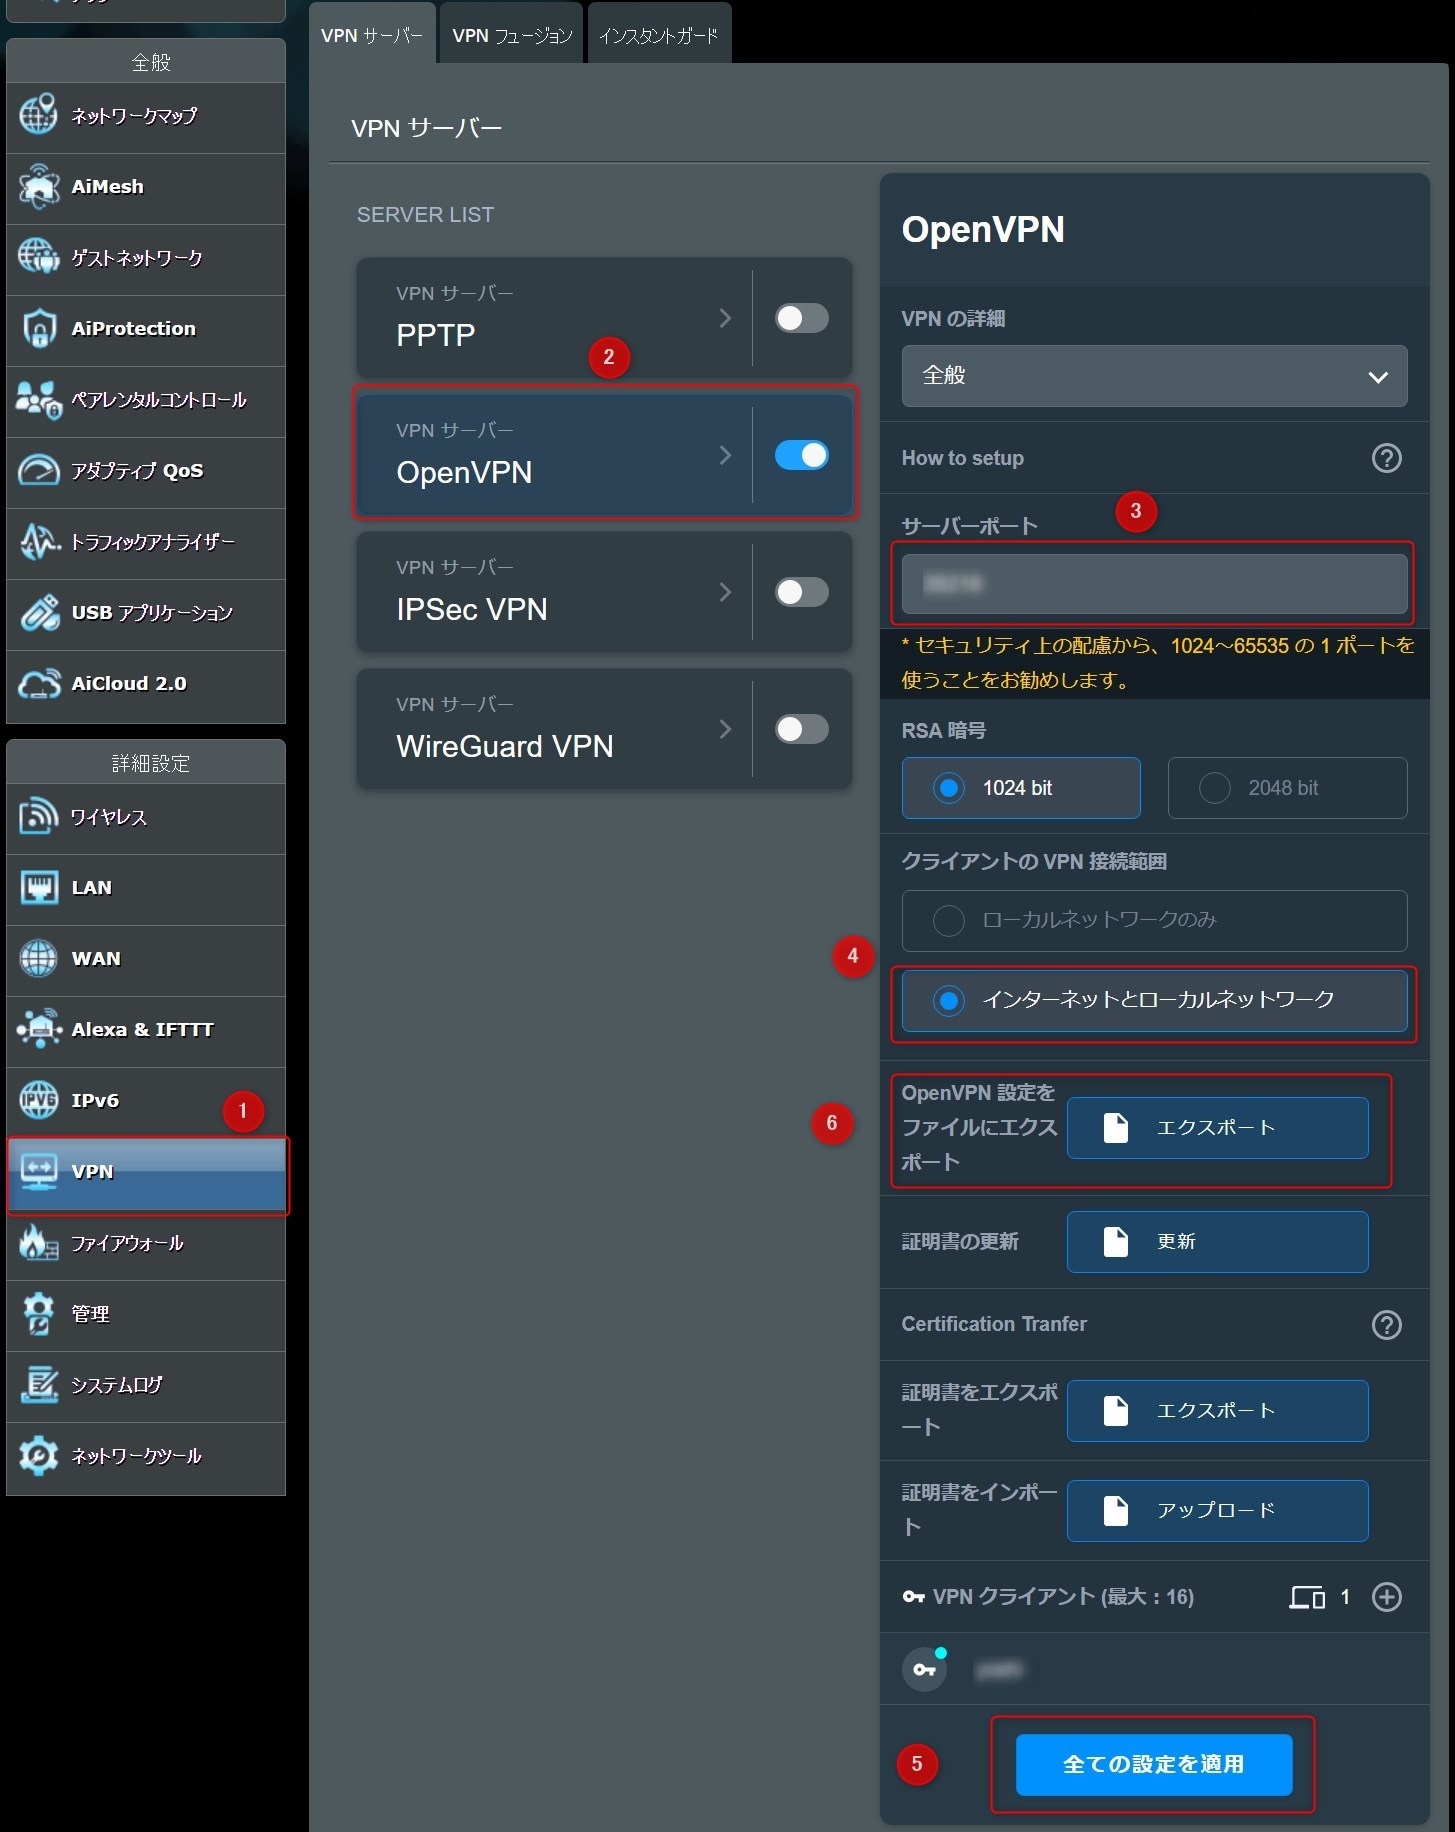Click the サーバーポート input field
This screenshot has width=1455, height=1832.
(x=1153, y=584)
